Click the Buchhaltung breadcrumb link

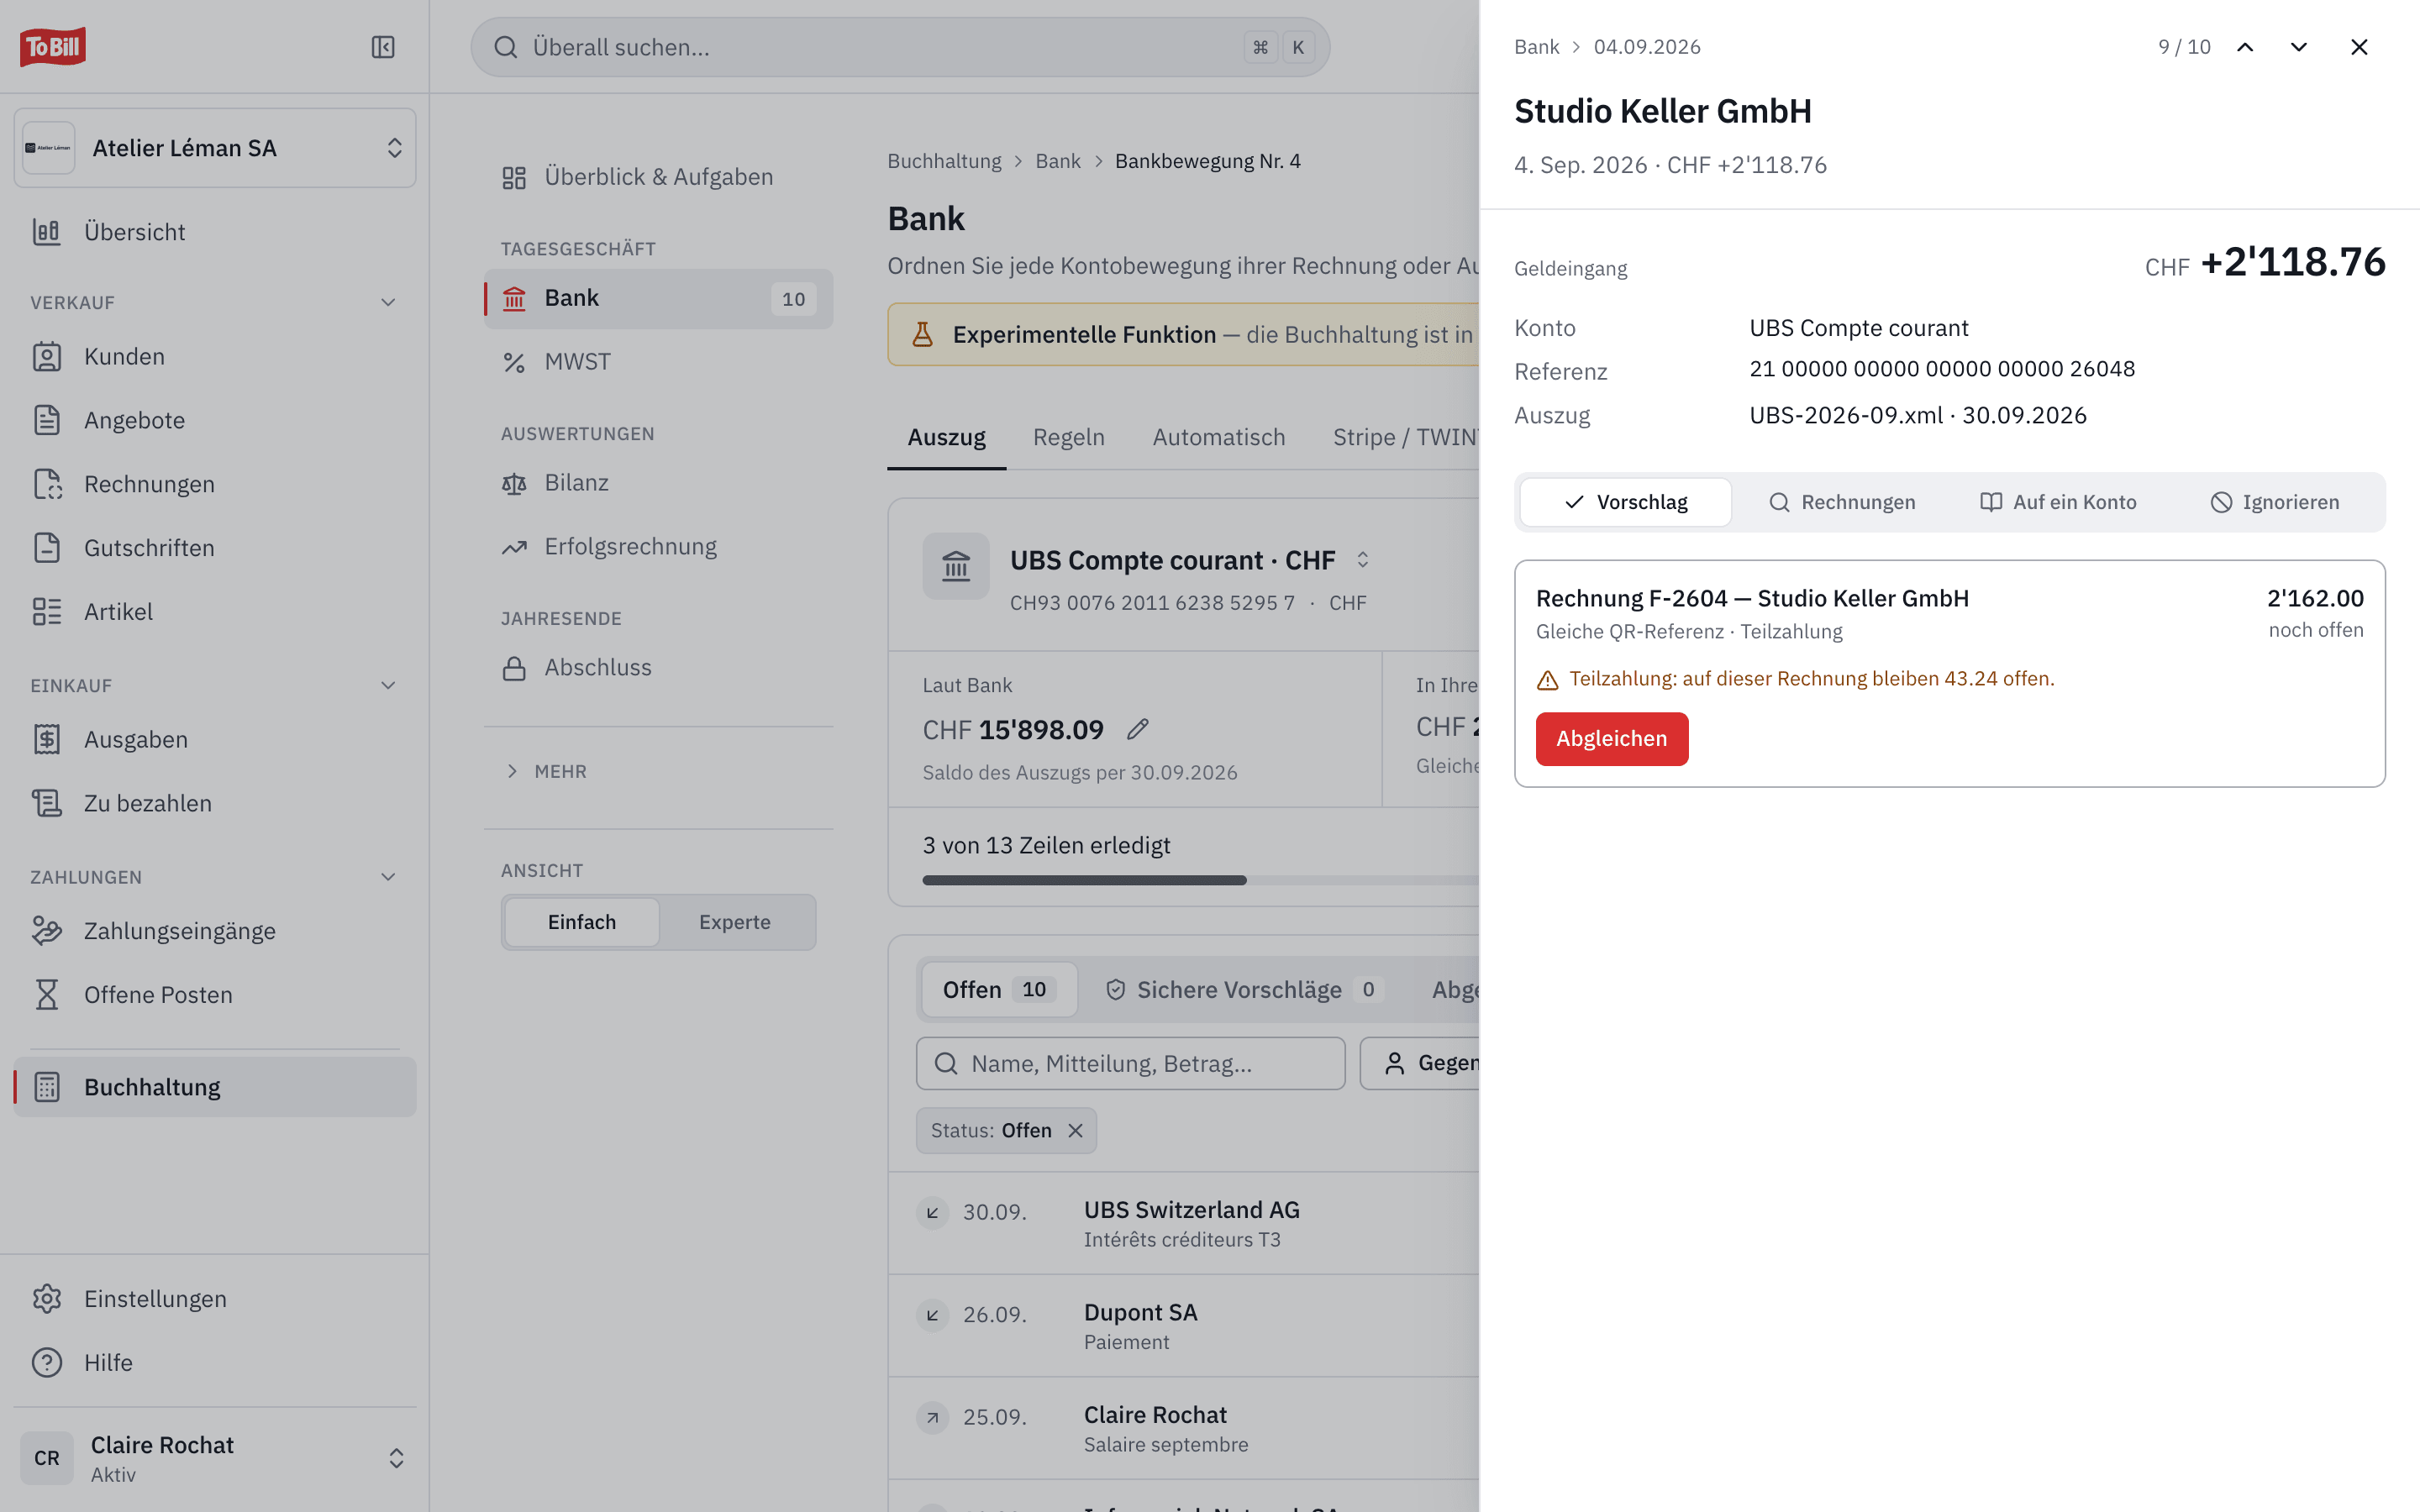pyautogui.click(x=944, y=161)
